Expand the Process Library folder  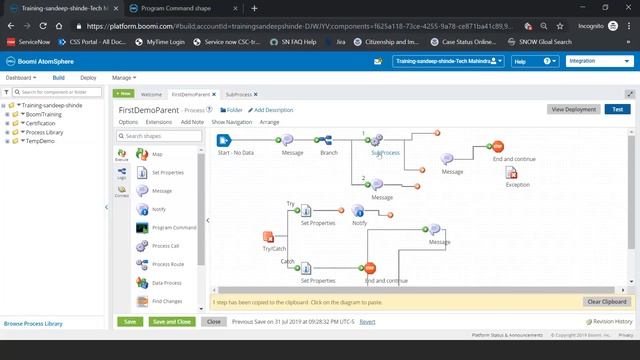[x=7, y=132]
